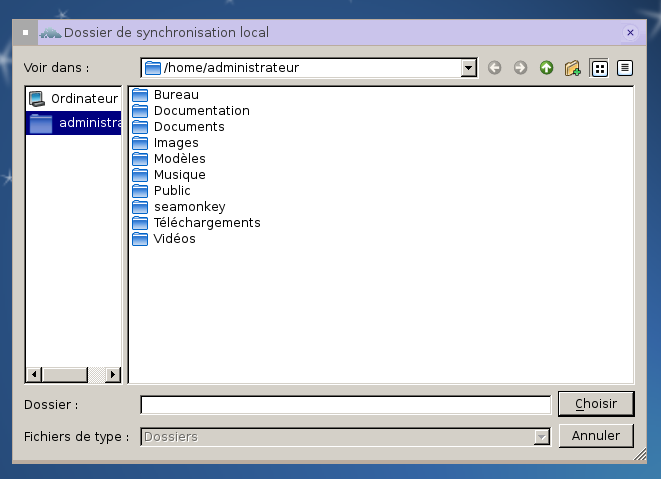This screenshot has width=661, height=479.
Task: Click the Modèles folder icon
Action: click(140, 159)
